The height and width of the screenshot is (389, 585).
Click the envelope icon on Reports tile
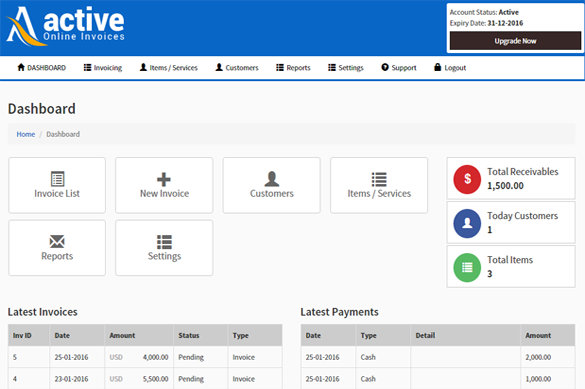click(x=57, y=242)
